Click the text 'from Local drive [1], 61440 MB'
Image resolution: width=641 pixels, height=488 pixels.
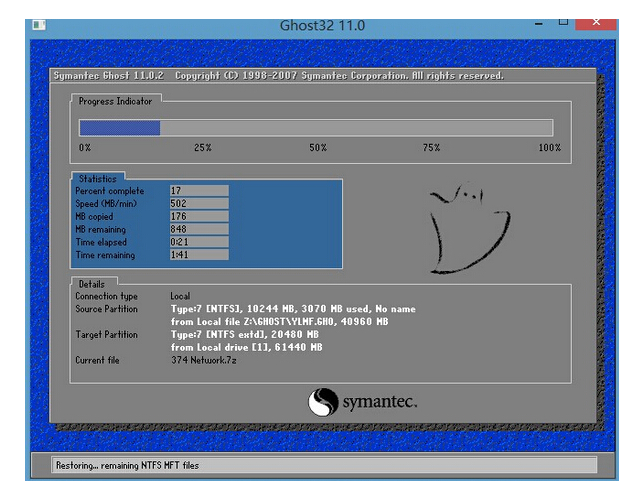[247, 347]
